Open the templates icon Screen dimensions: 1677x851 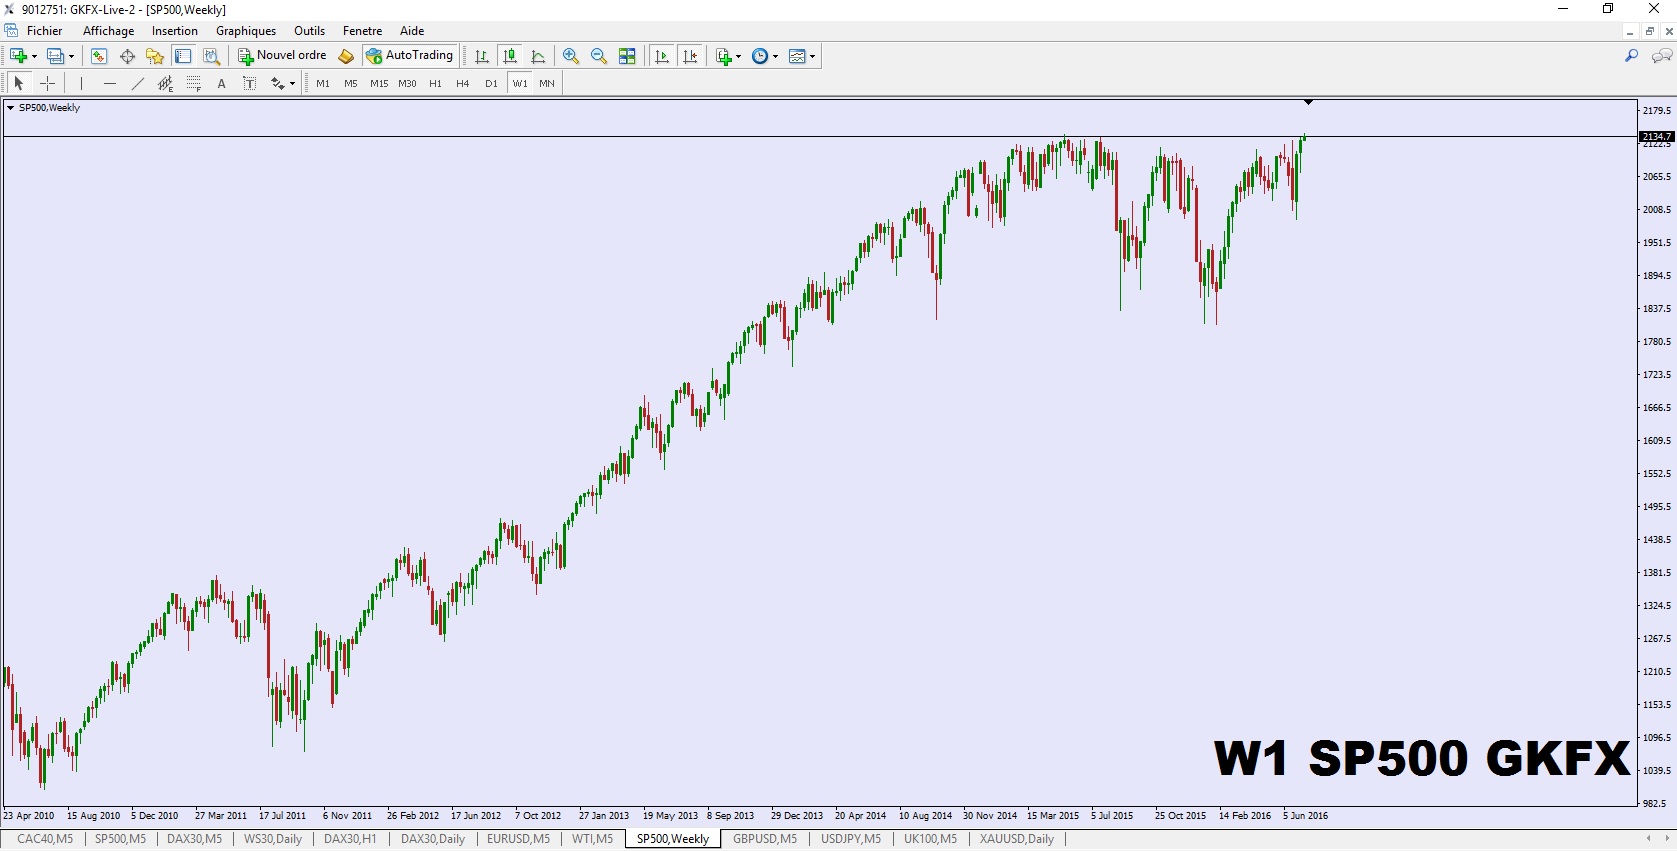point(797,56)
